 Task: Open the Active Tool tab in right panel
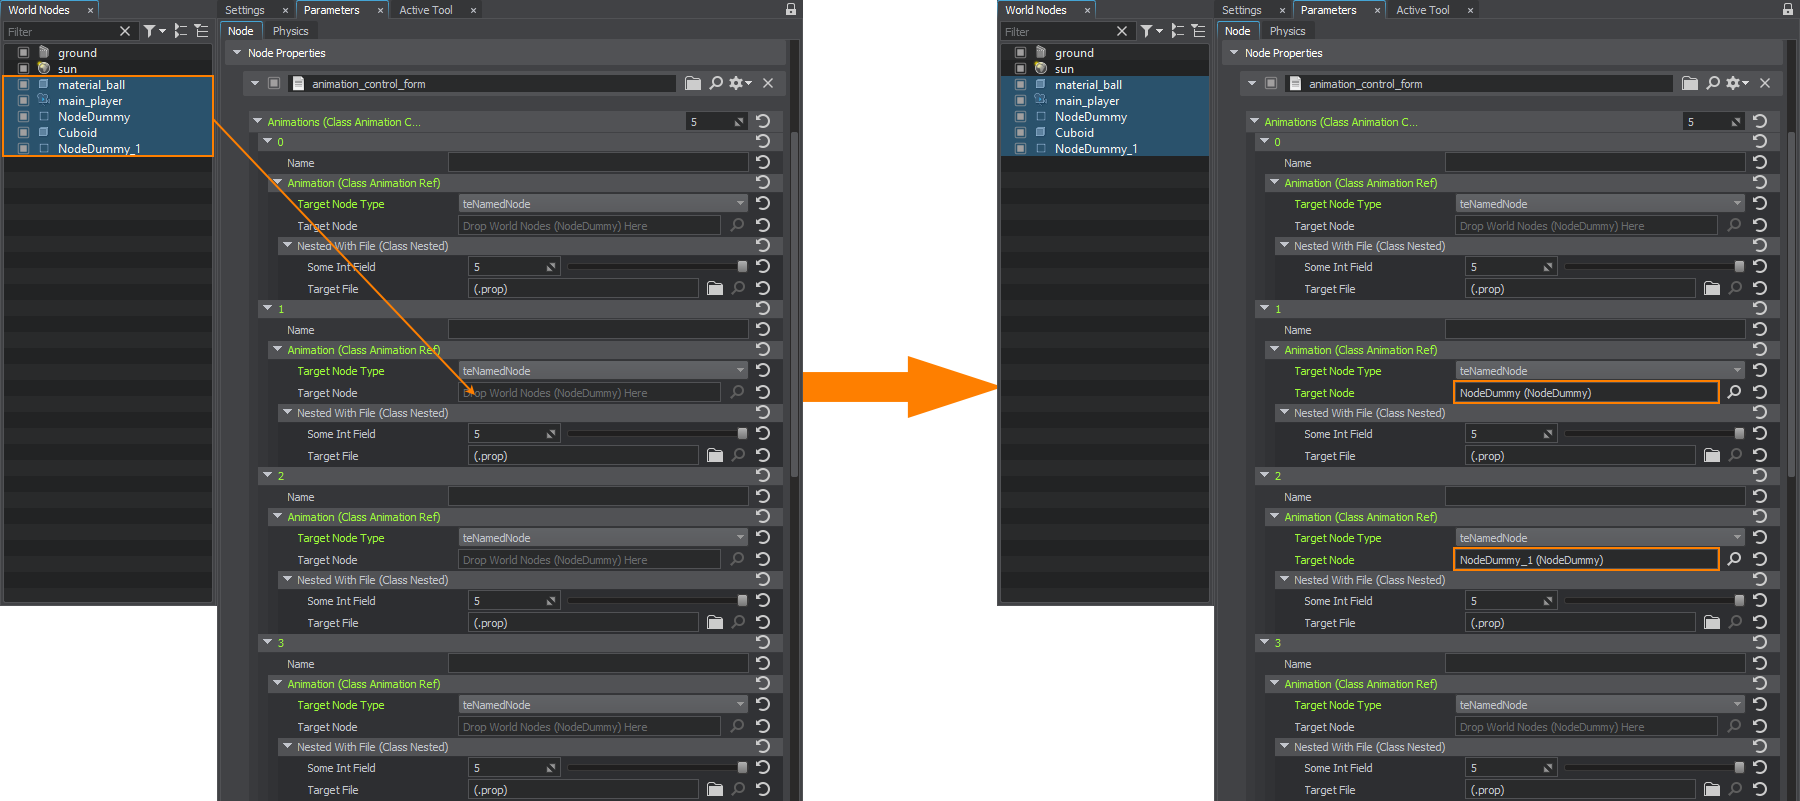tap(1422, 10)
